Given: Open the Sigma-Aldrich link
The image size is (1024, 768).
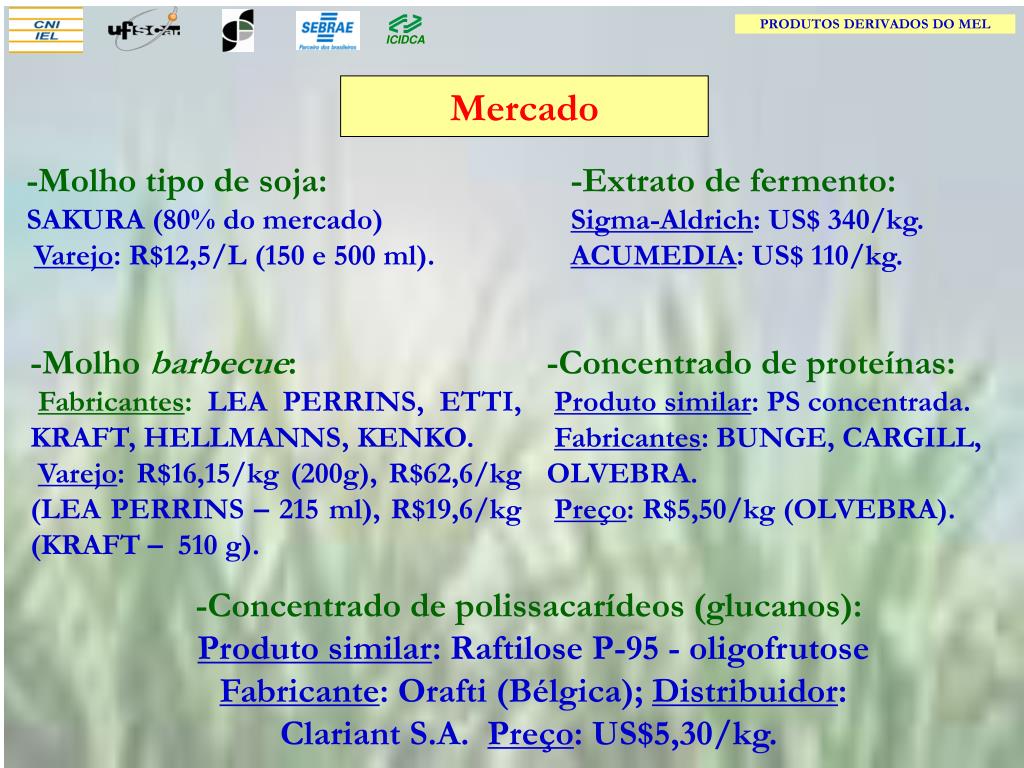Looking at the screenshot, I should [662, 220].
